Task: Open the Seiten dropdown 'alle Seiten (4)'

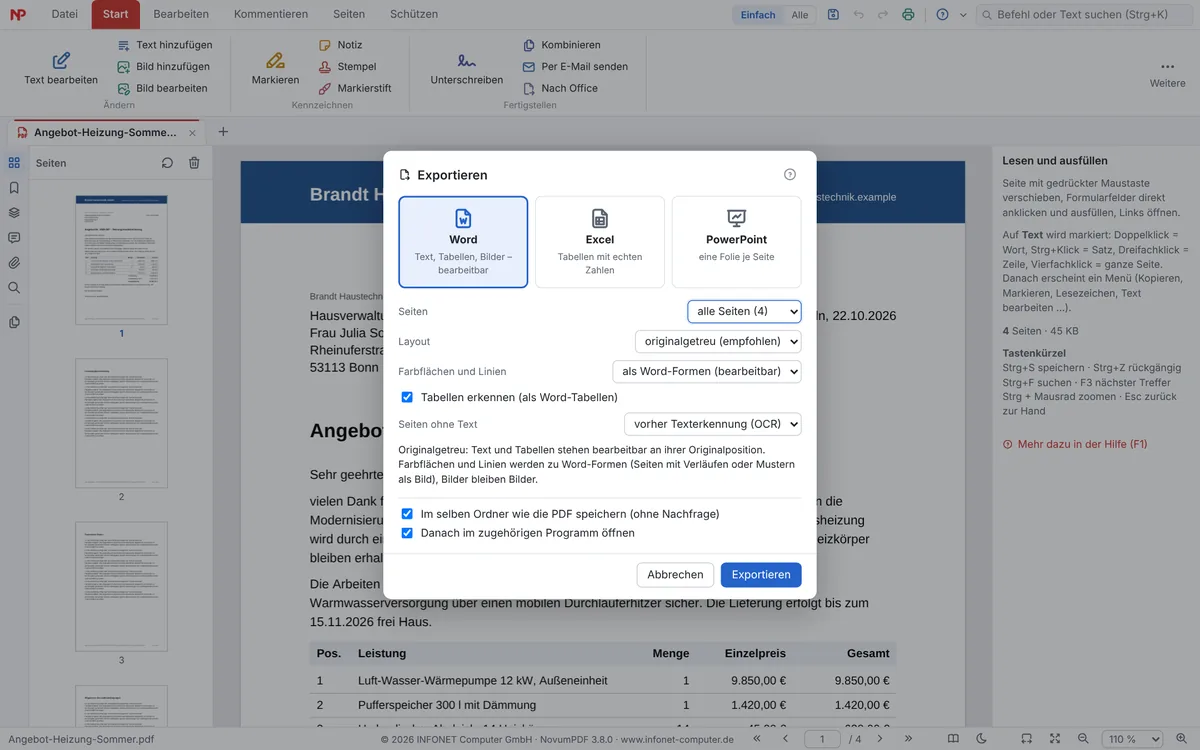Action: coord(744,311)
